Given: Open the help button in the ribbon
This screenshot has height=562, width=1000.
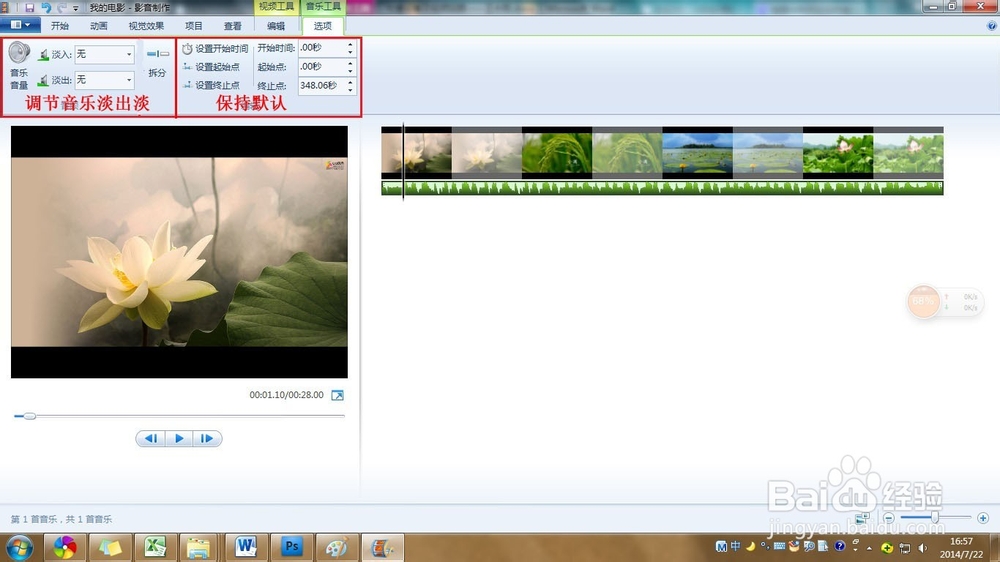Looking at the screenshot, I should (x=992, y=26).
